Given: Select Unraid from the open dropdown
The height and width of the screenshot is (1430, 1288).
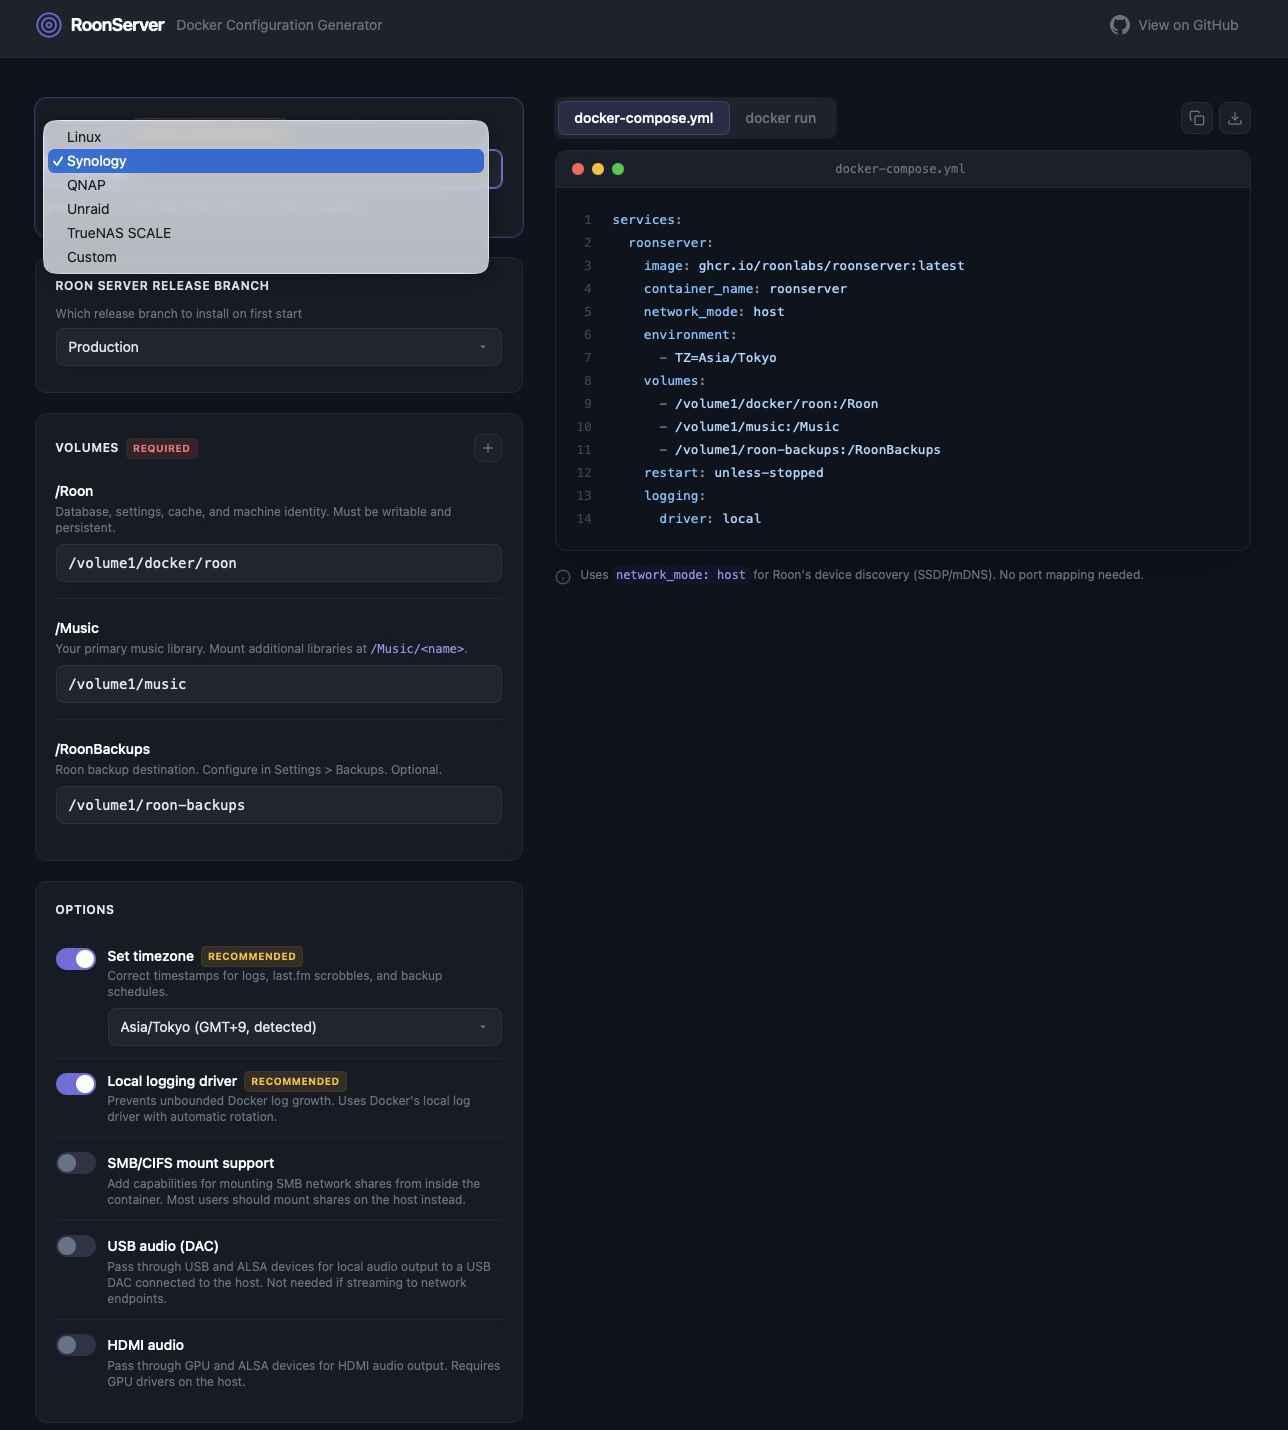Looking at the screenshot, I should [x=88, y=209].
